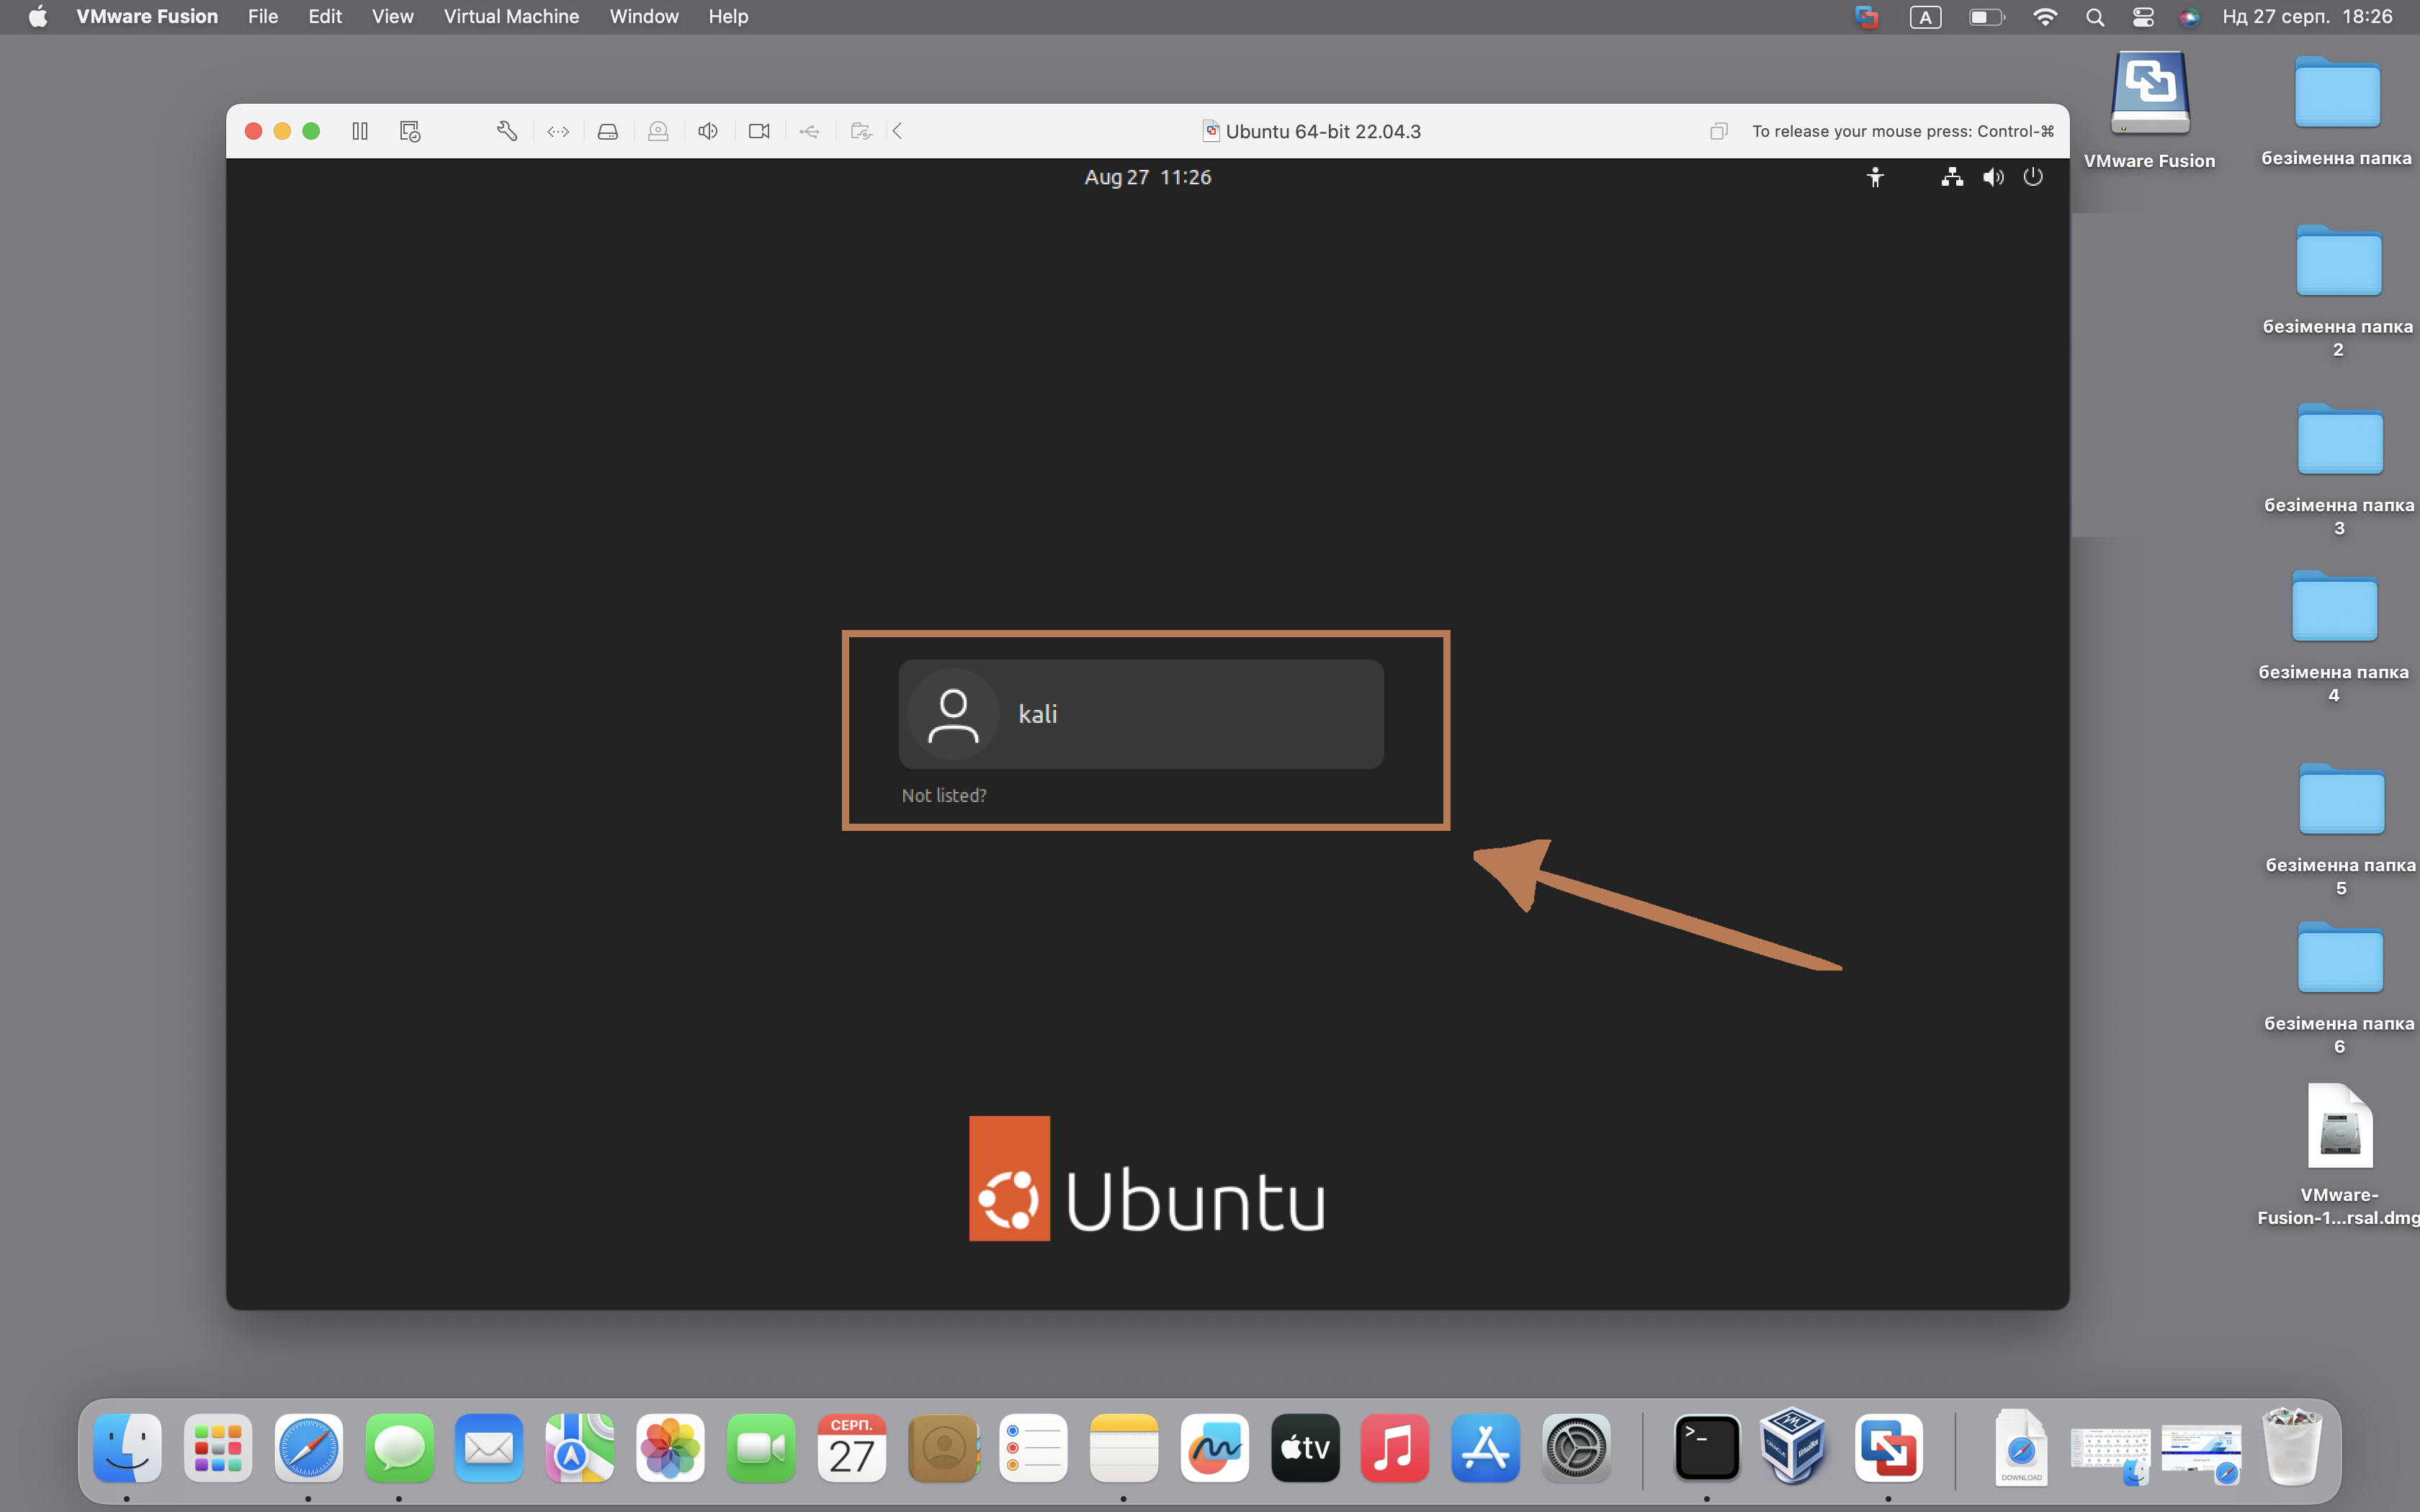Click the Not listed? link
The height and width of the screenshot is (1512, 2420).
pos(944,795)
